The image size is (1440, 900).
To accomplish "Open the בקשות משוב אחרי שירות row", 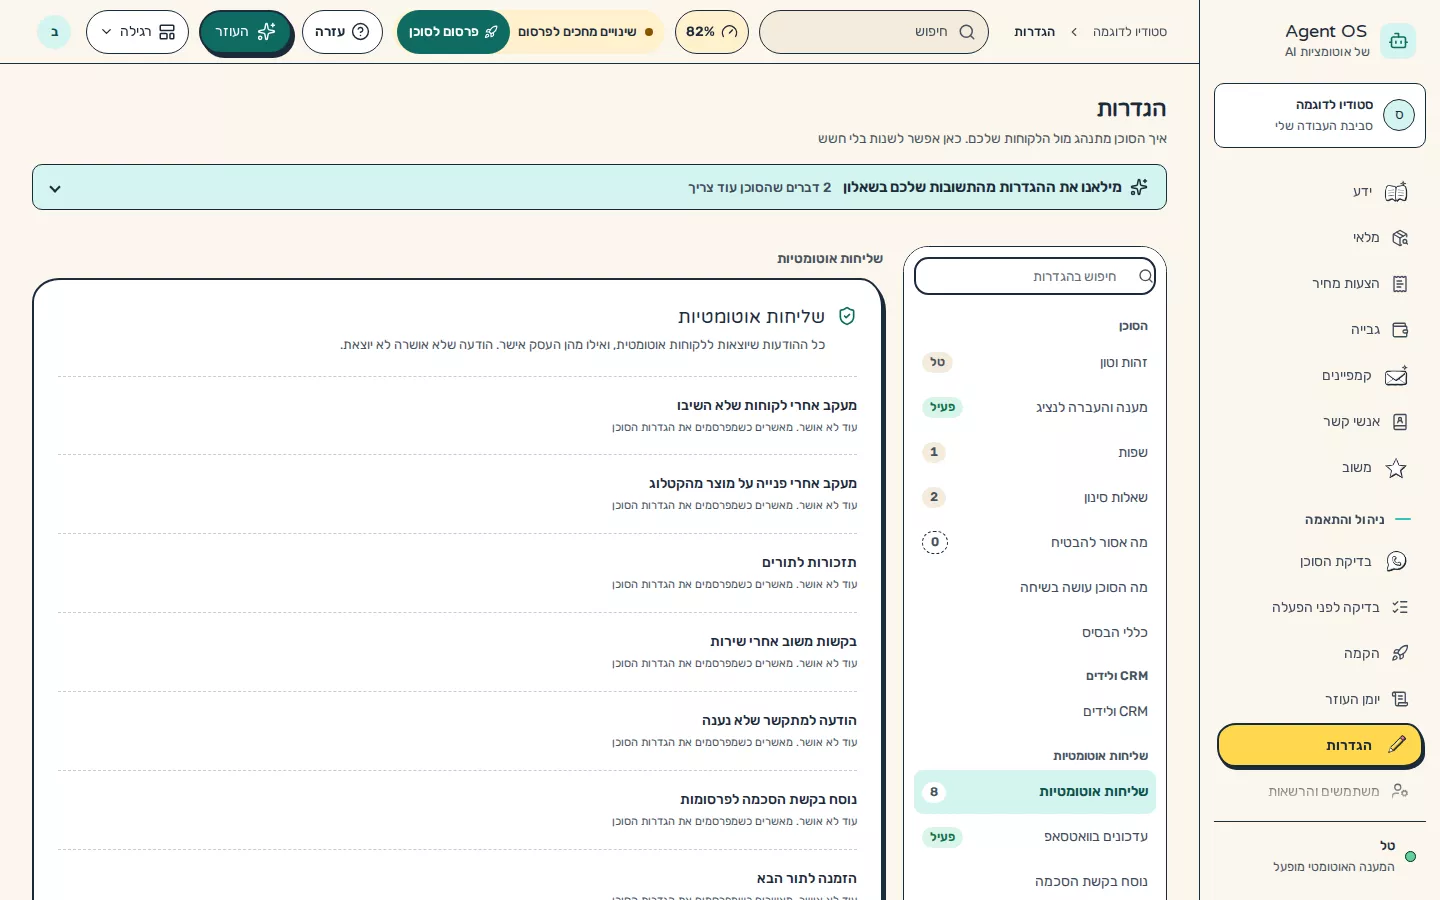I will click(x=457, y=652).
